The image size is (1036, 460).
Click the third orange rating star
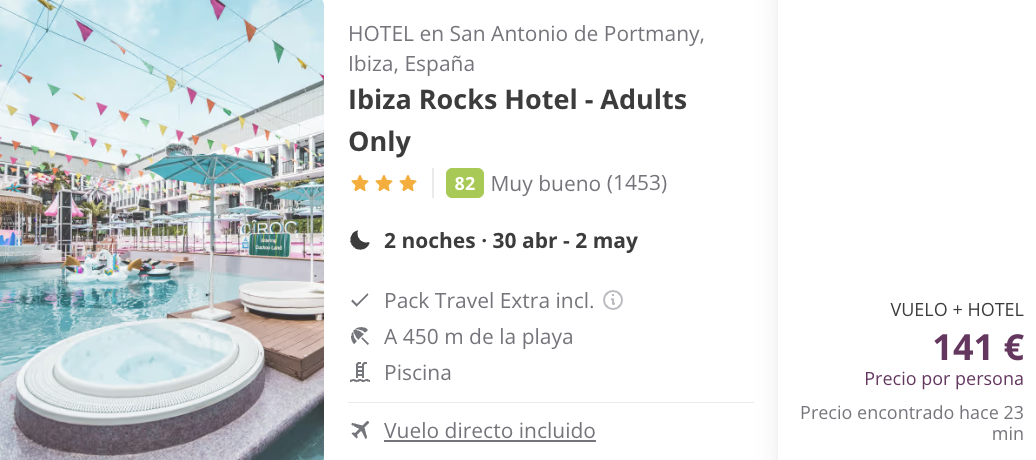(x=407, y=184)
